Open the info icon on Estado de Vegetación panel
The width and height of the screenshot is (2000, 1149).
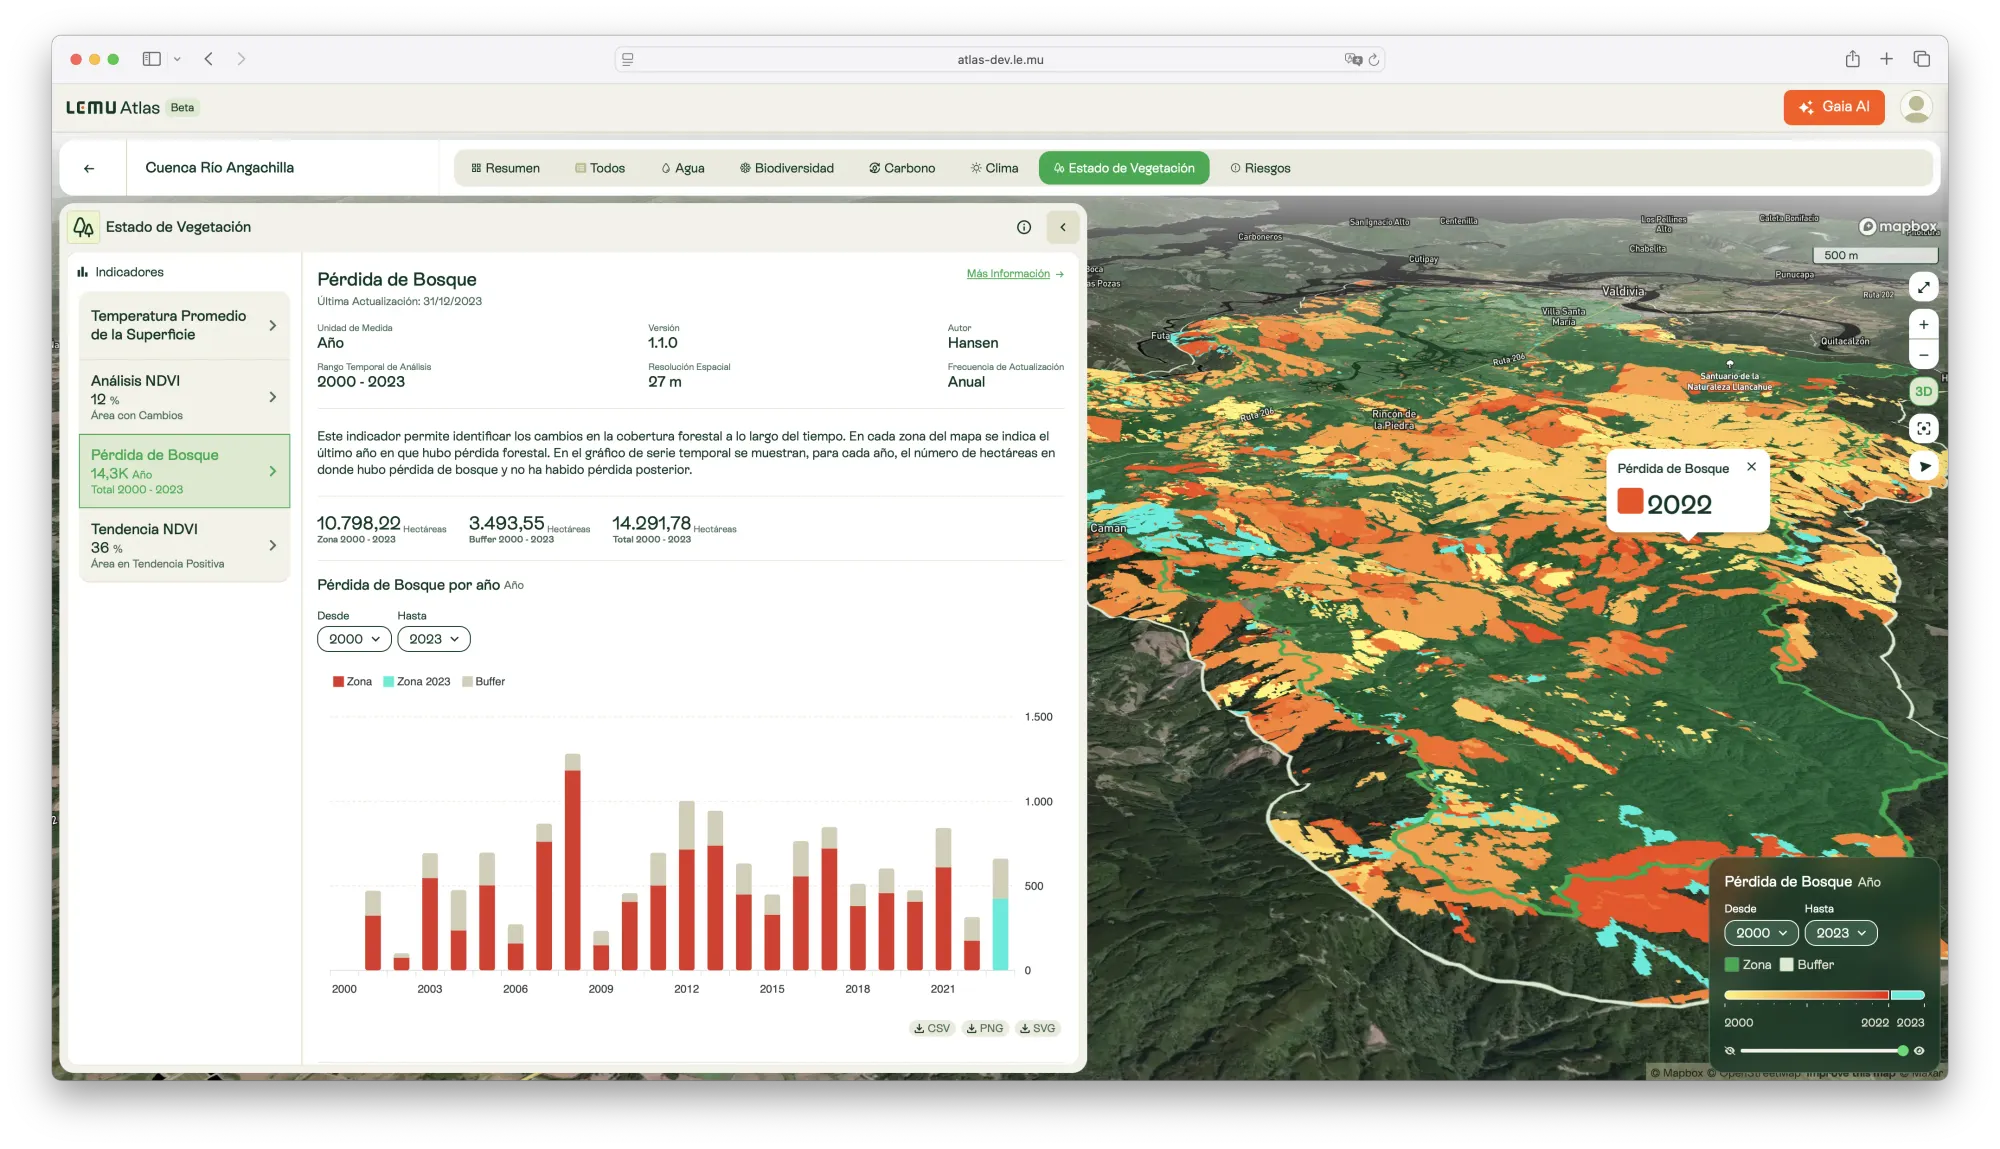click(x=1024, y=227)
